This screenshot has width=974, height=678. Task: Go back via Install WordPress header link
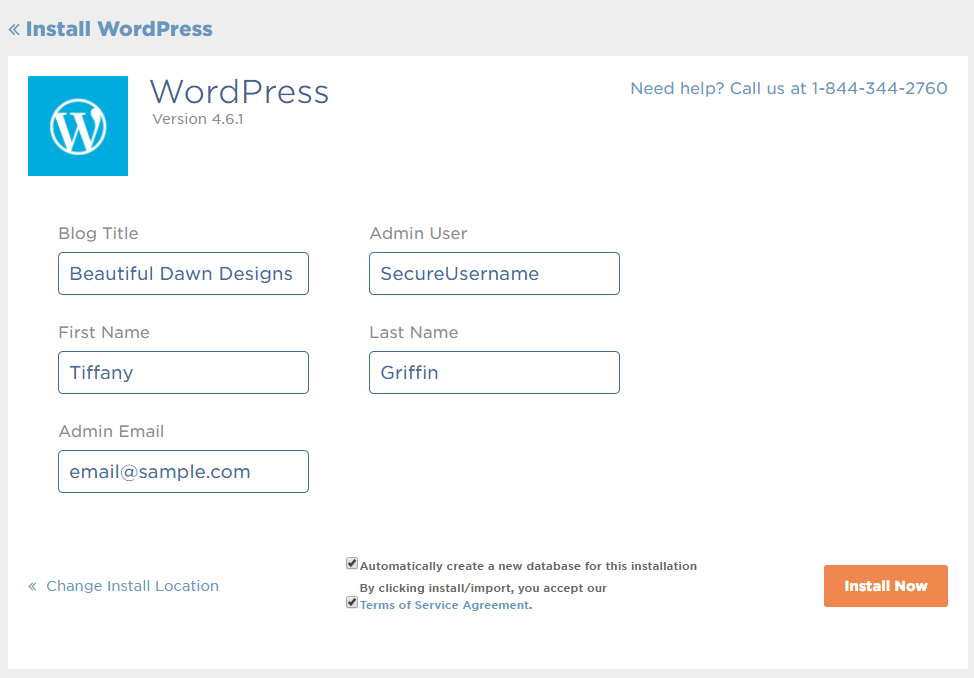111,29
